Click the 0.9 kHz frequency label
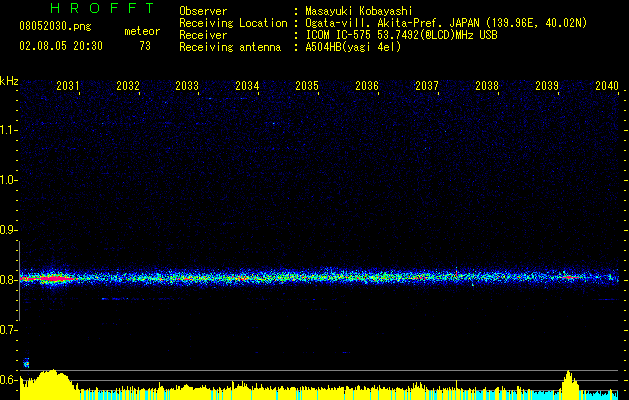629x400 pixels. click(x=8, y=230)
